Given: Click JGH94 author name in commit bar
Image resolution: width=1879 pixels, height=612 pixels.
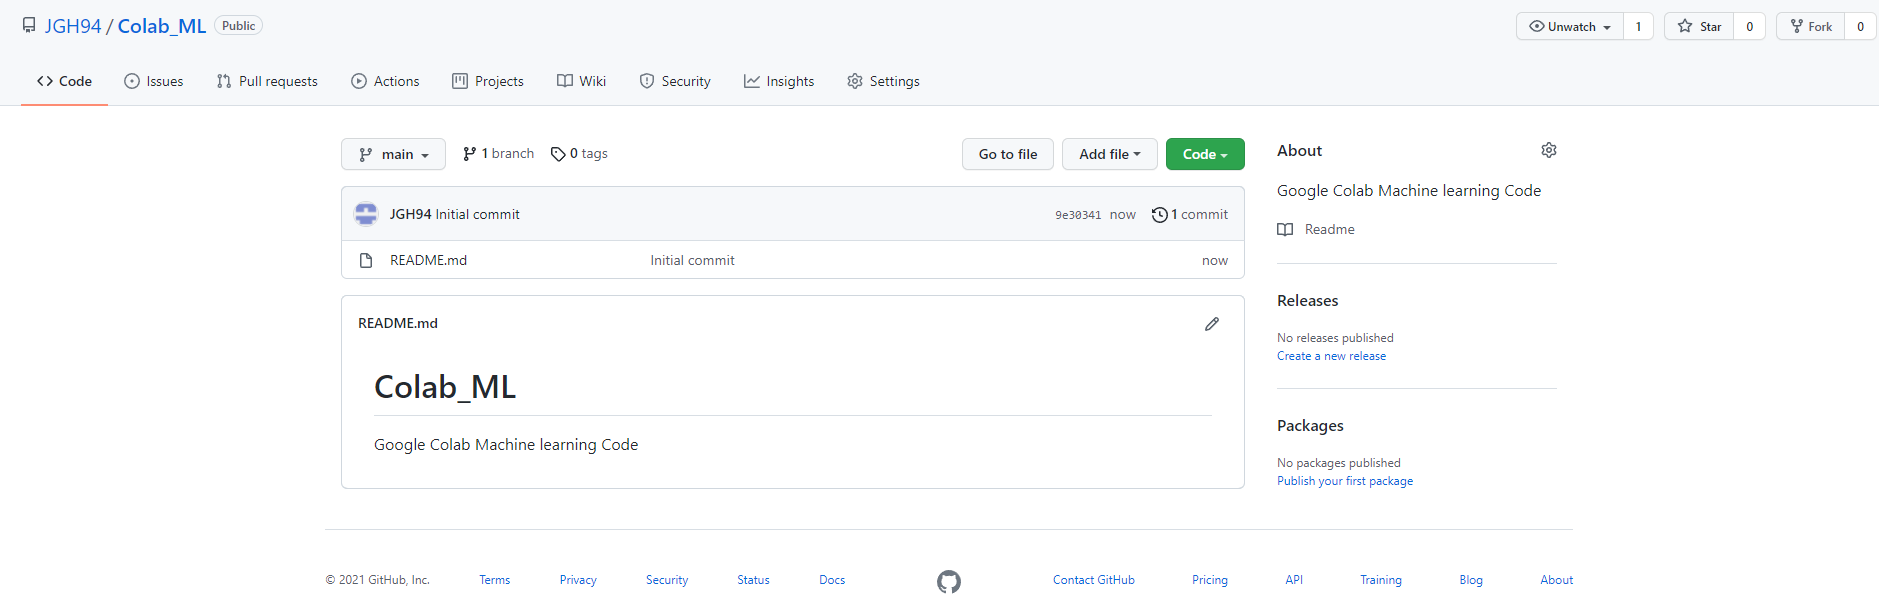Looking at the screenshot, I should click(x=410, y=214).
